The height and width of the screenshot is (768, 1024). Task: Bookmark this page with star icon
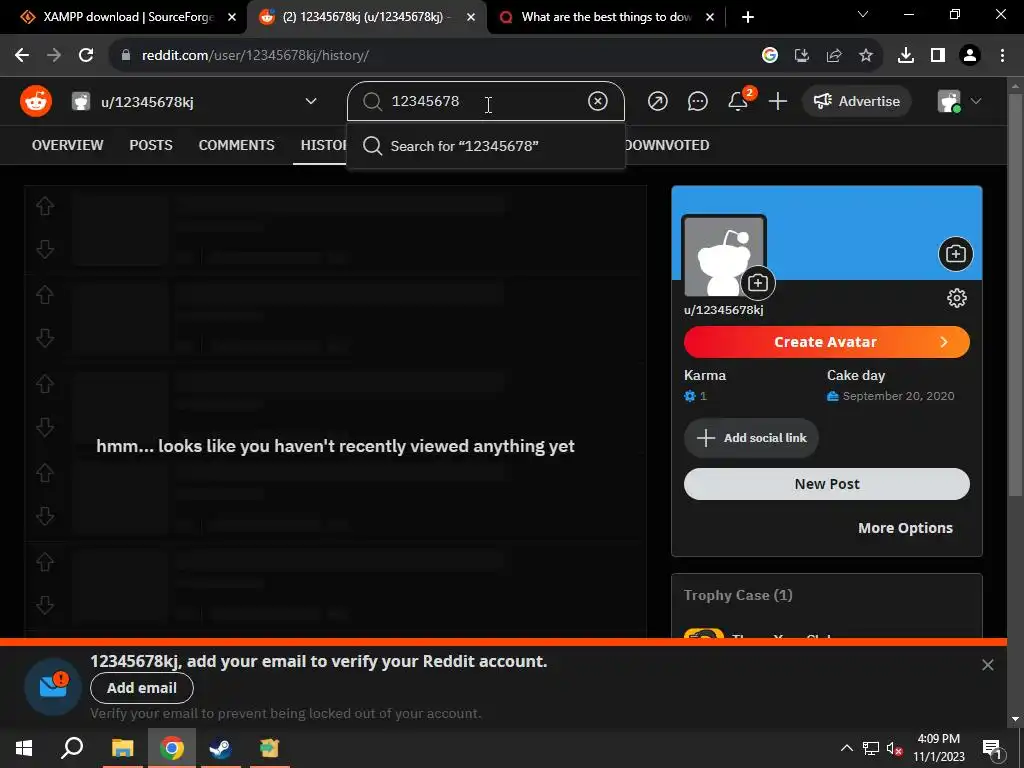[x=866, y=56]
